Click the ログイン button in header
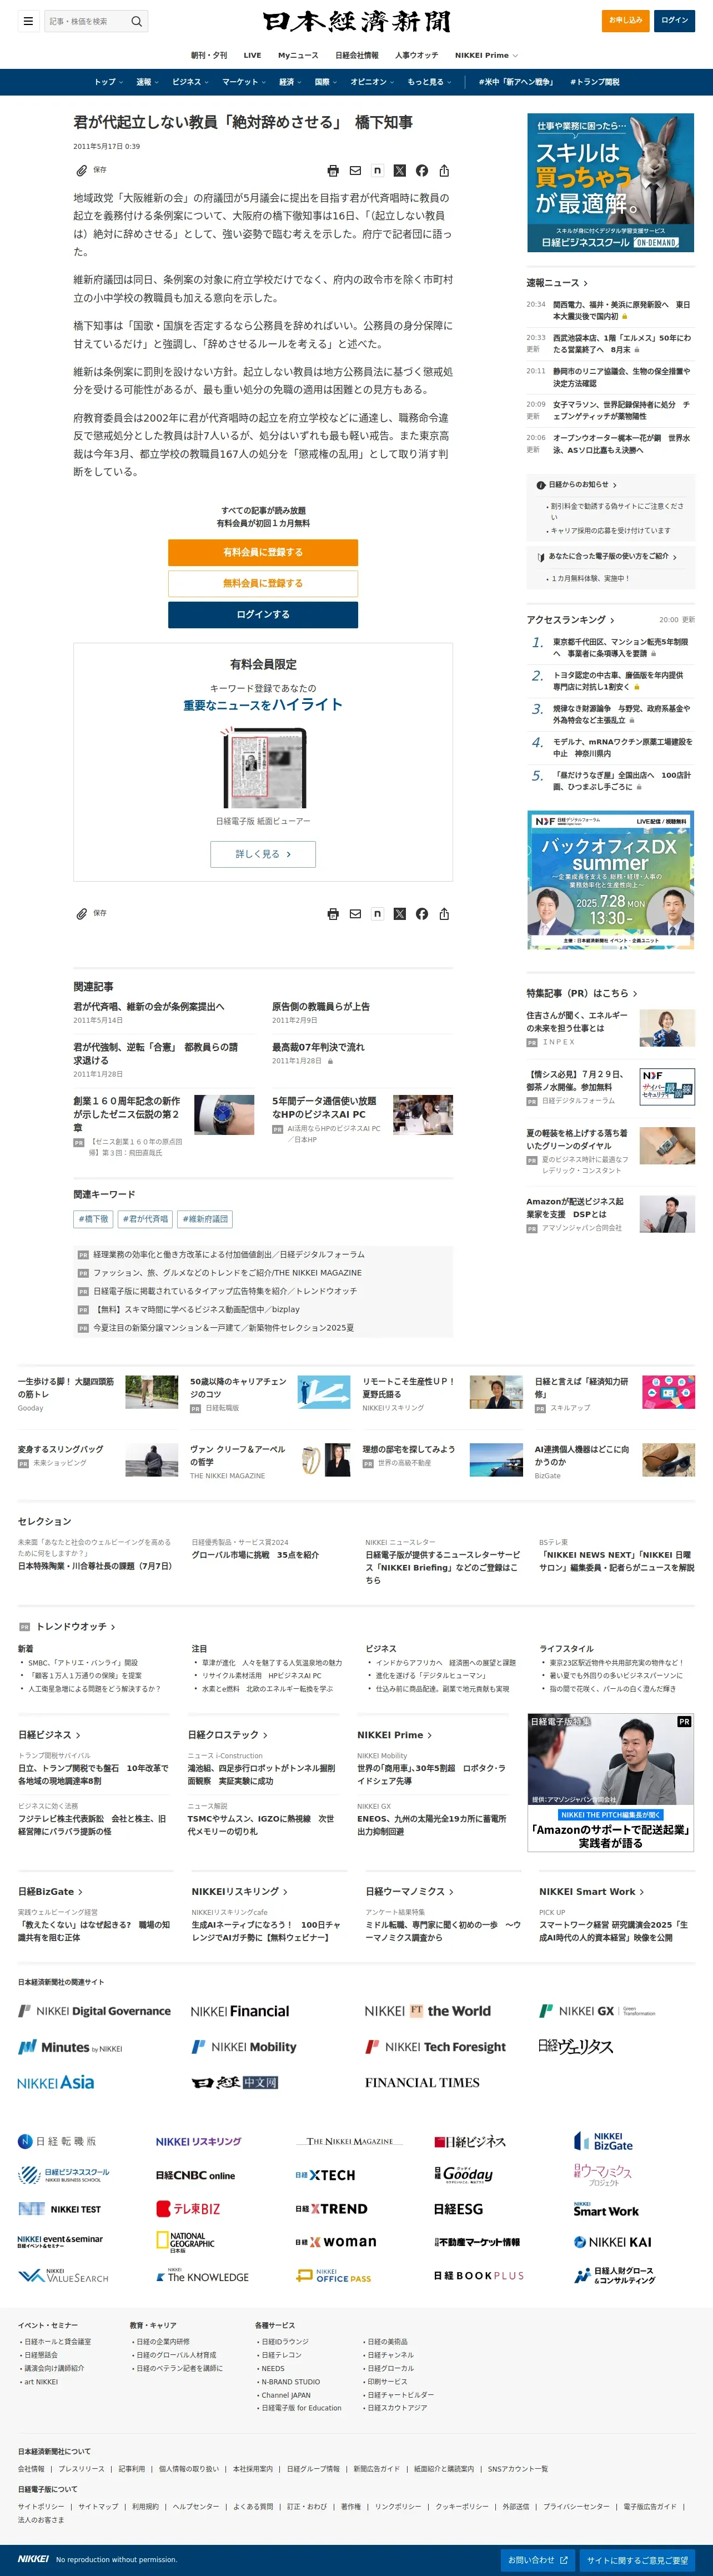The height and width of the screenshot is (2576, 713). click(675, 20)
